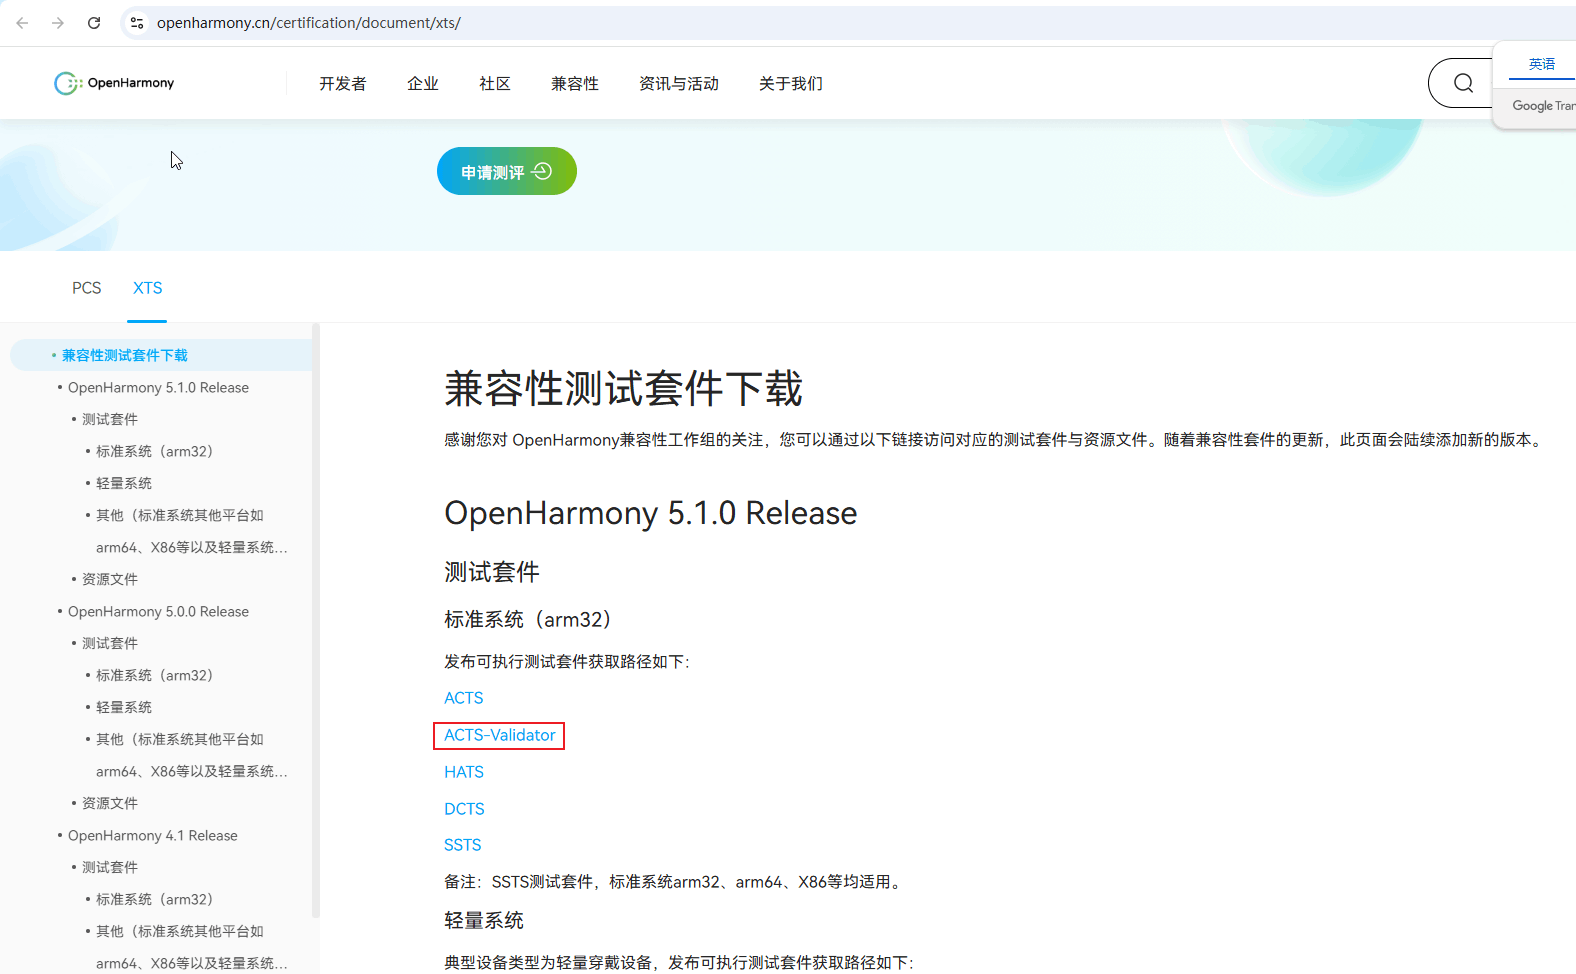The width and height of the screenshot is (1576, 974).
Task: Select 测试套件 under 5.1.0 Release
Action: (110, 419)
